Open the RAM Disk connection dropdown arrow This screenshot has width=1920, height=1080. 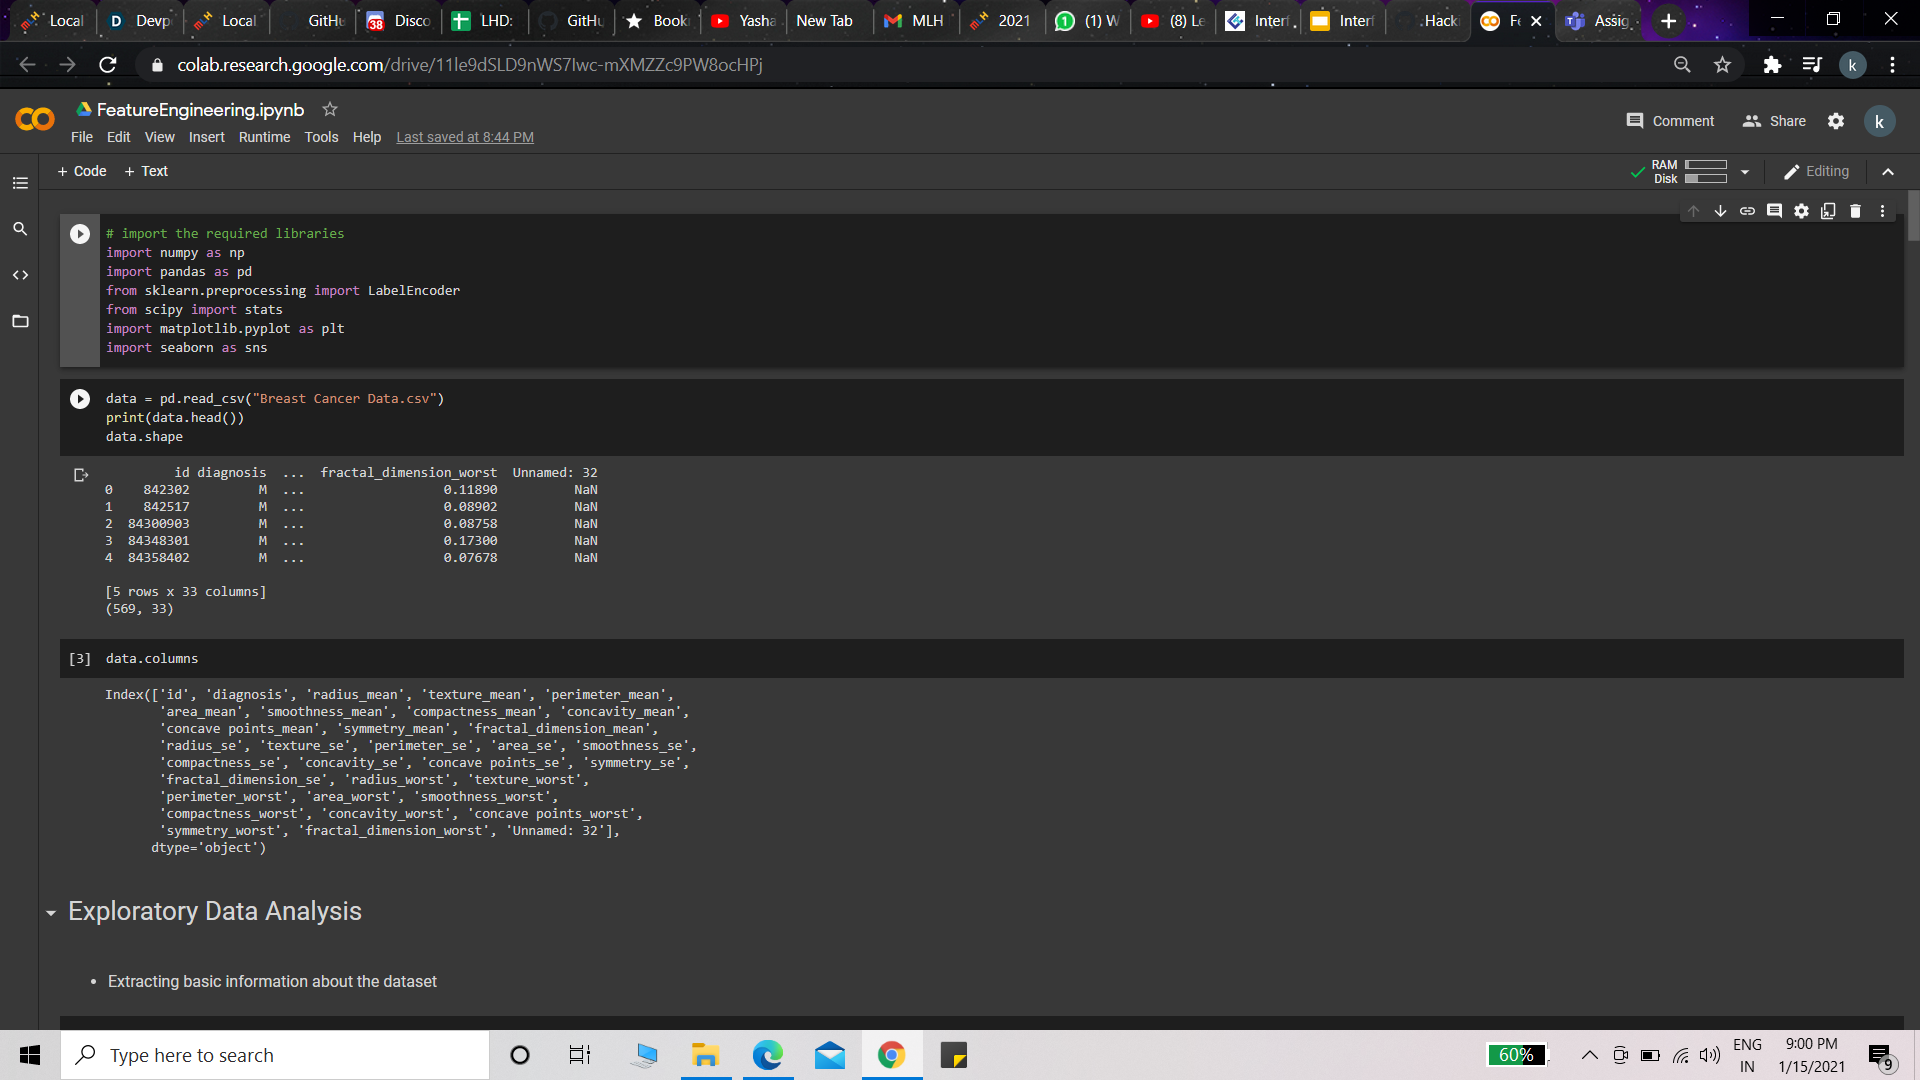tap(1745, 172)
